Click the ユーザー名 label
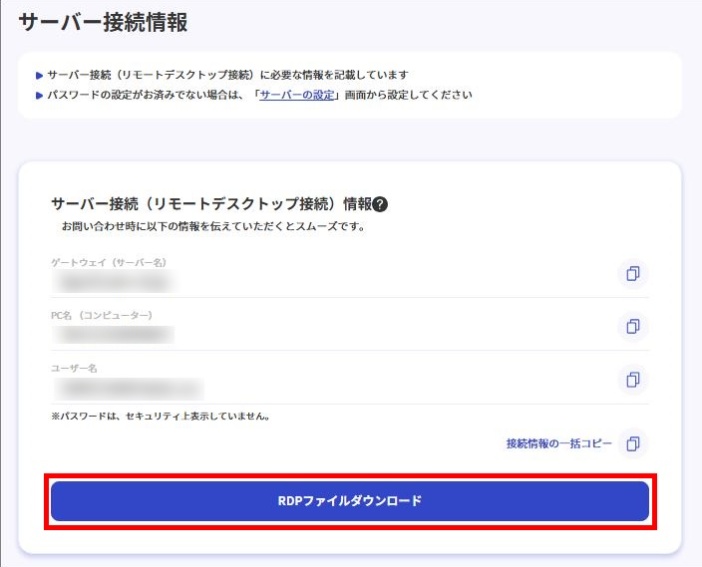Image resolution: width=702 pixels, height=567 pixels. 74,368
